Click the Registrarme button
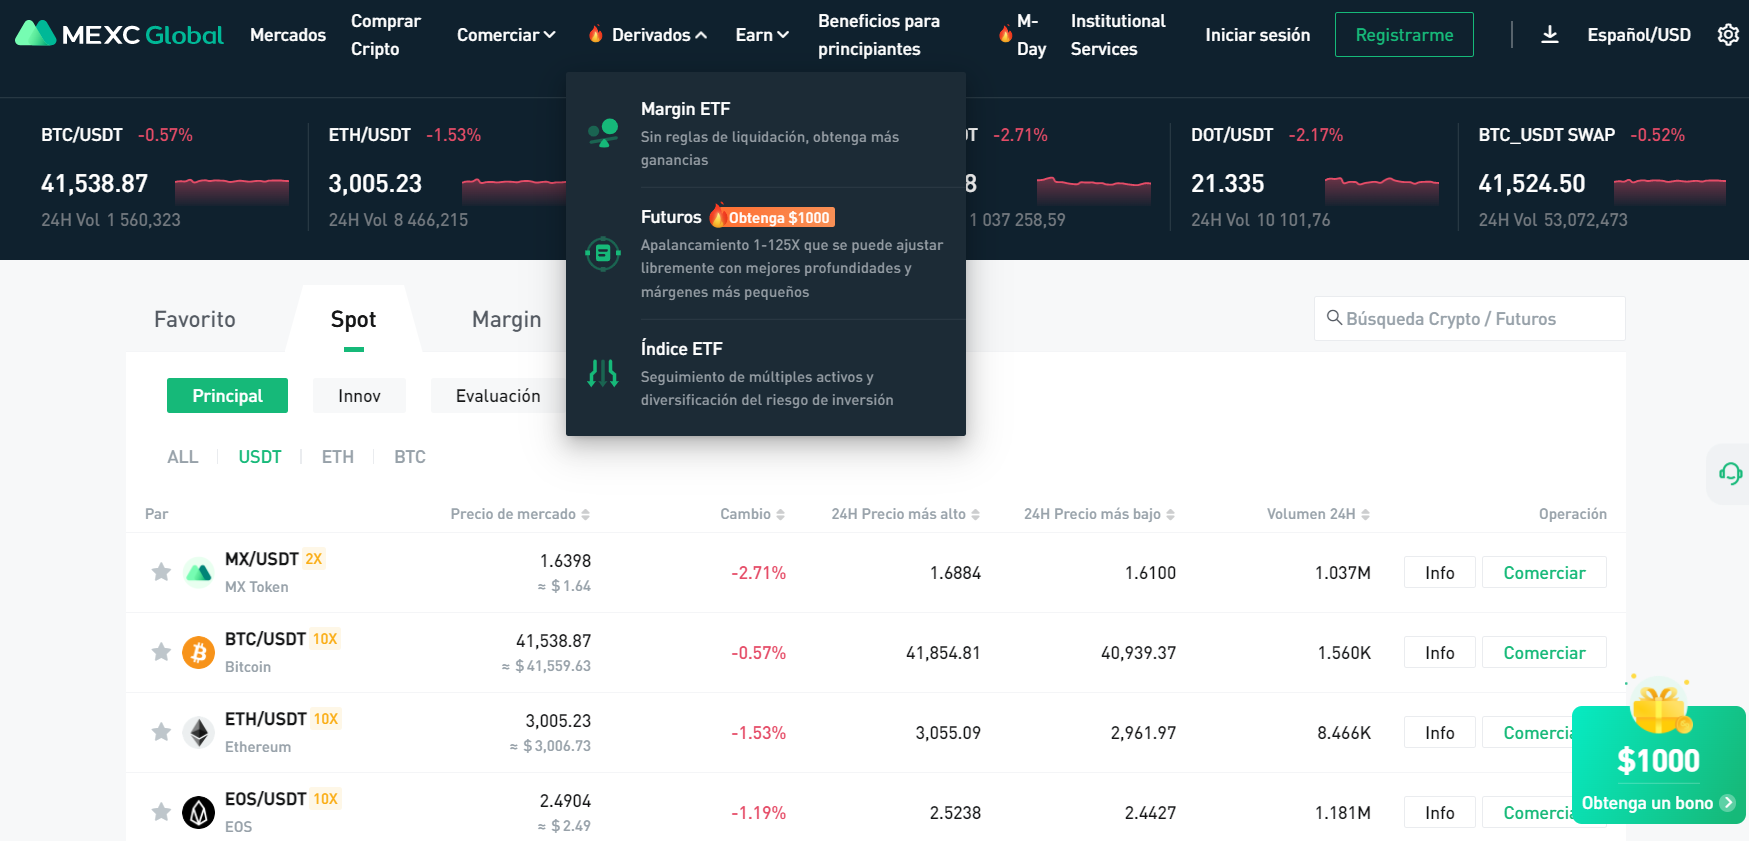 (x=1404, y=35)
